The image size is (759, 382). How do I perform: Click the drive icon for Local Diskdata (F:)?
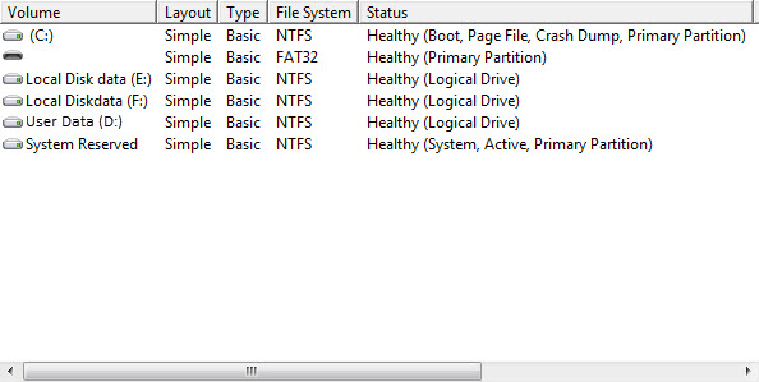tap(13, 101)
